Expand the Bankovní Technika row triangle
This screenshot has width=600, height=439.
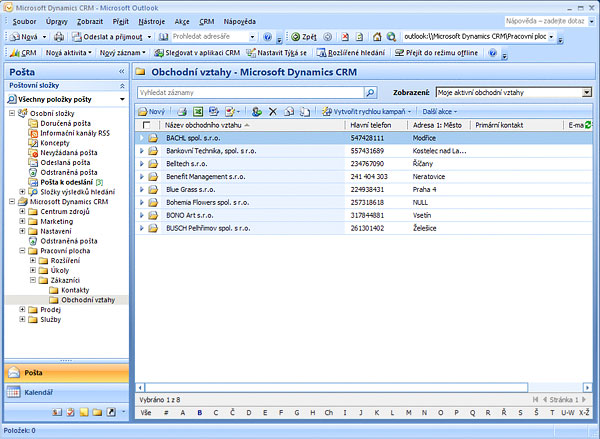(x=142, y=151)
